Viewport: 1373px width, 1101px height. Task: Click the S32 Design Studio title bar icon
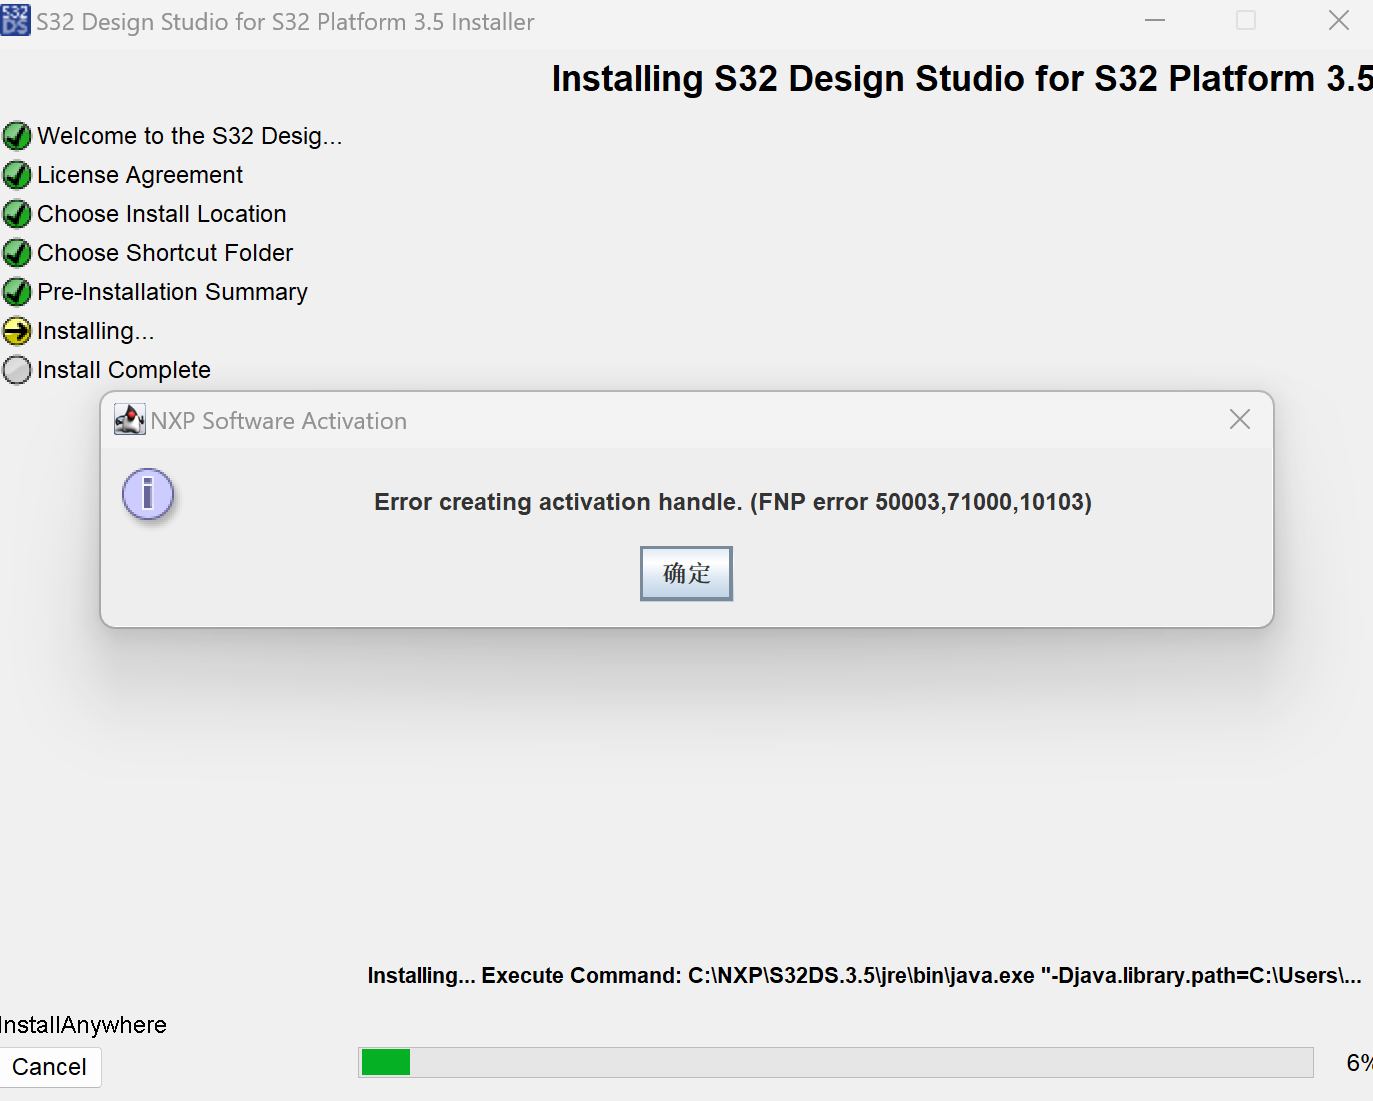pos(15,20)
